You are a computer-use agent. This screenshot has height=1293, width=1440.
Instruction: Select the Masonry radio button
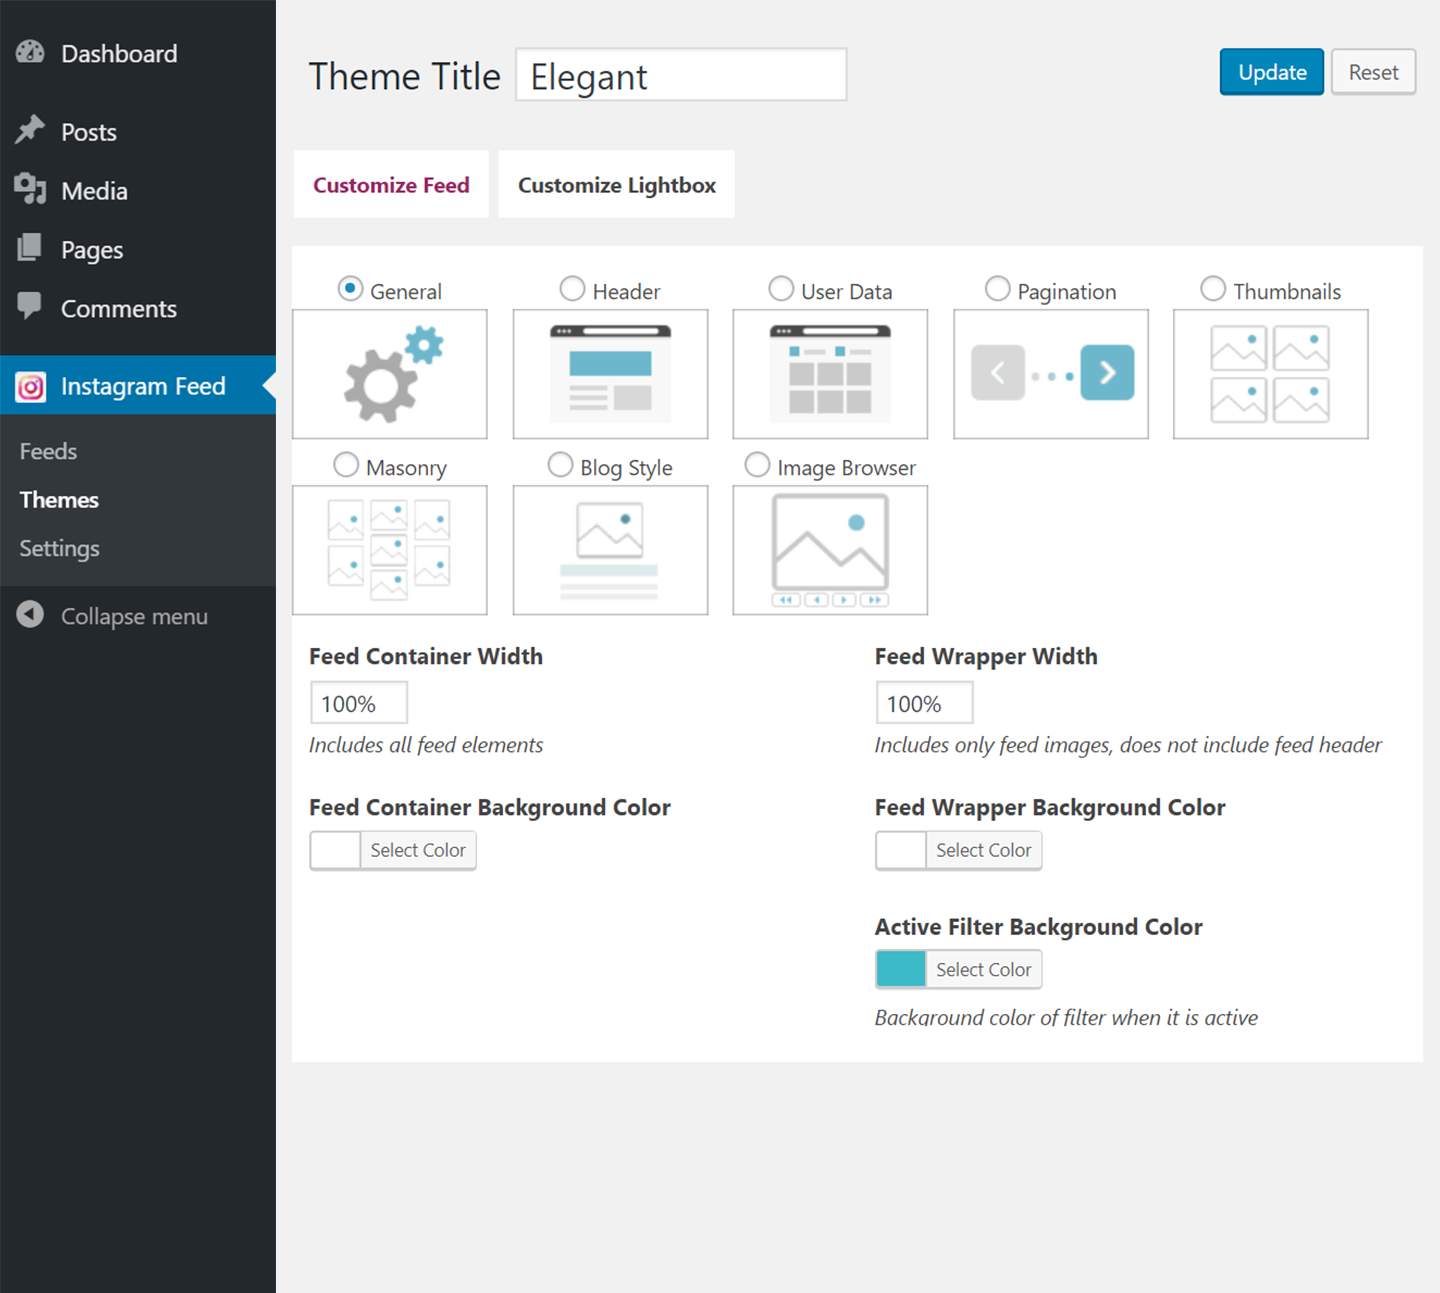tap(346, 465)
